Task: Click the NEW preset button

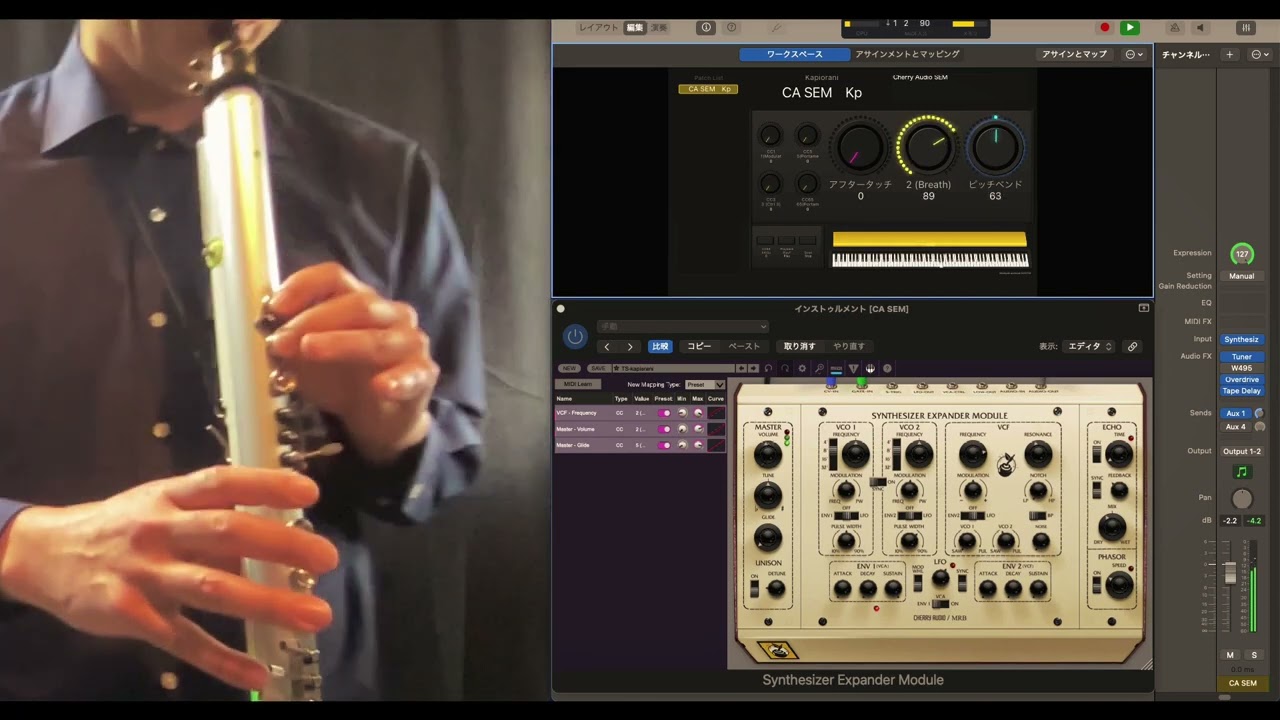Action: point(569,368)
